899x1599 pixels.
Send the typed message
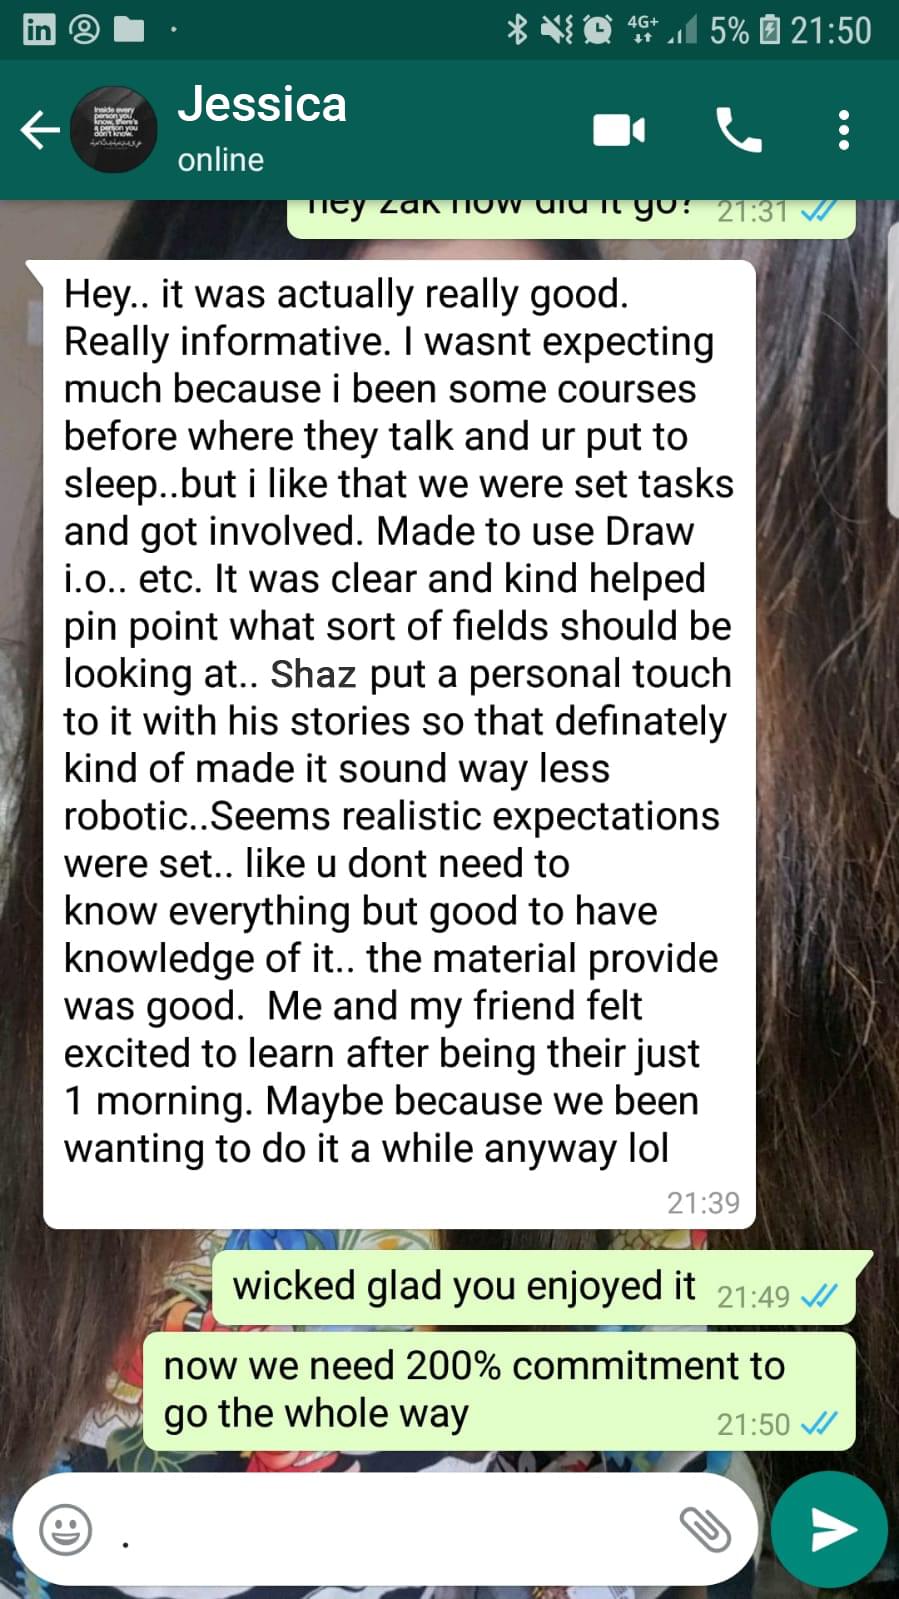click(829, 1529)
